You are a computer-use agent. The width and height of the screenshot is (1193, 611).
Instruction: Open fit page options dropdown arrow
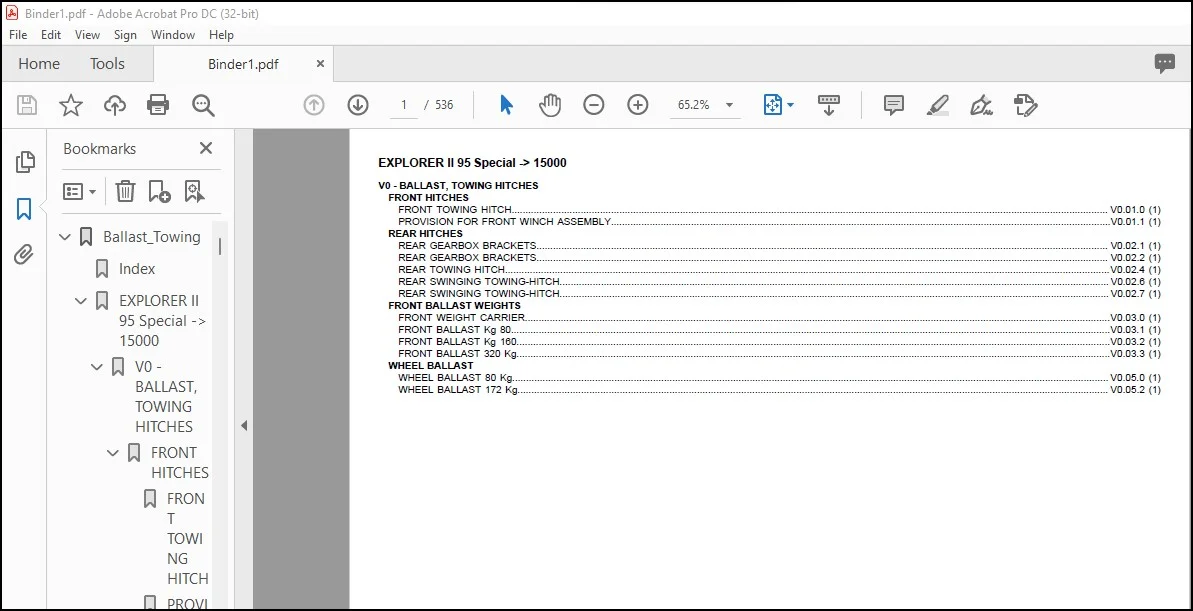791,105
